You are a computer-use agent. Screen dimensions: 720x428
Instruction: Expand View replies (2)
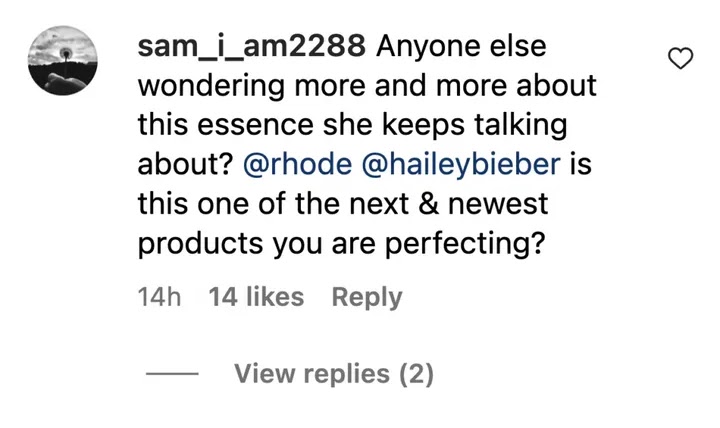coord(333,374)
